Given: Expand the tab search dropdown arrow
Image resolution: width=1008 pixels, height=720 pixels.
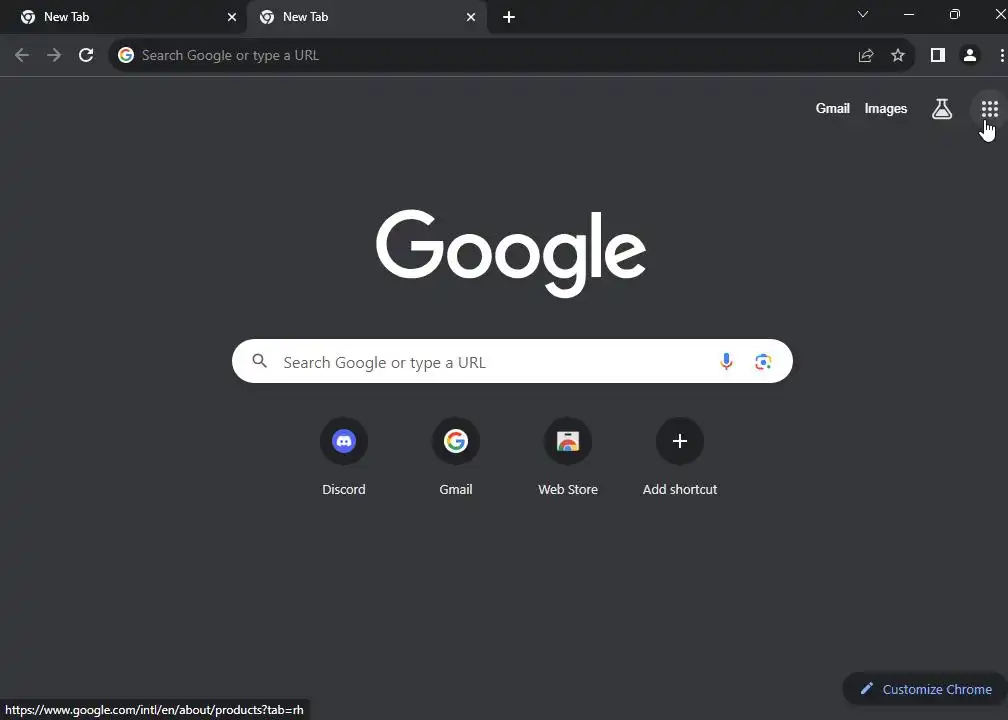Looking at the screenshot, I should 863,14.
